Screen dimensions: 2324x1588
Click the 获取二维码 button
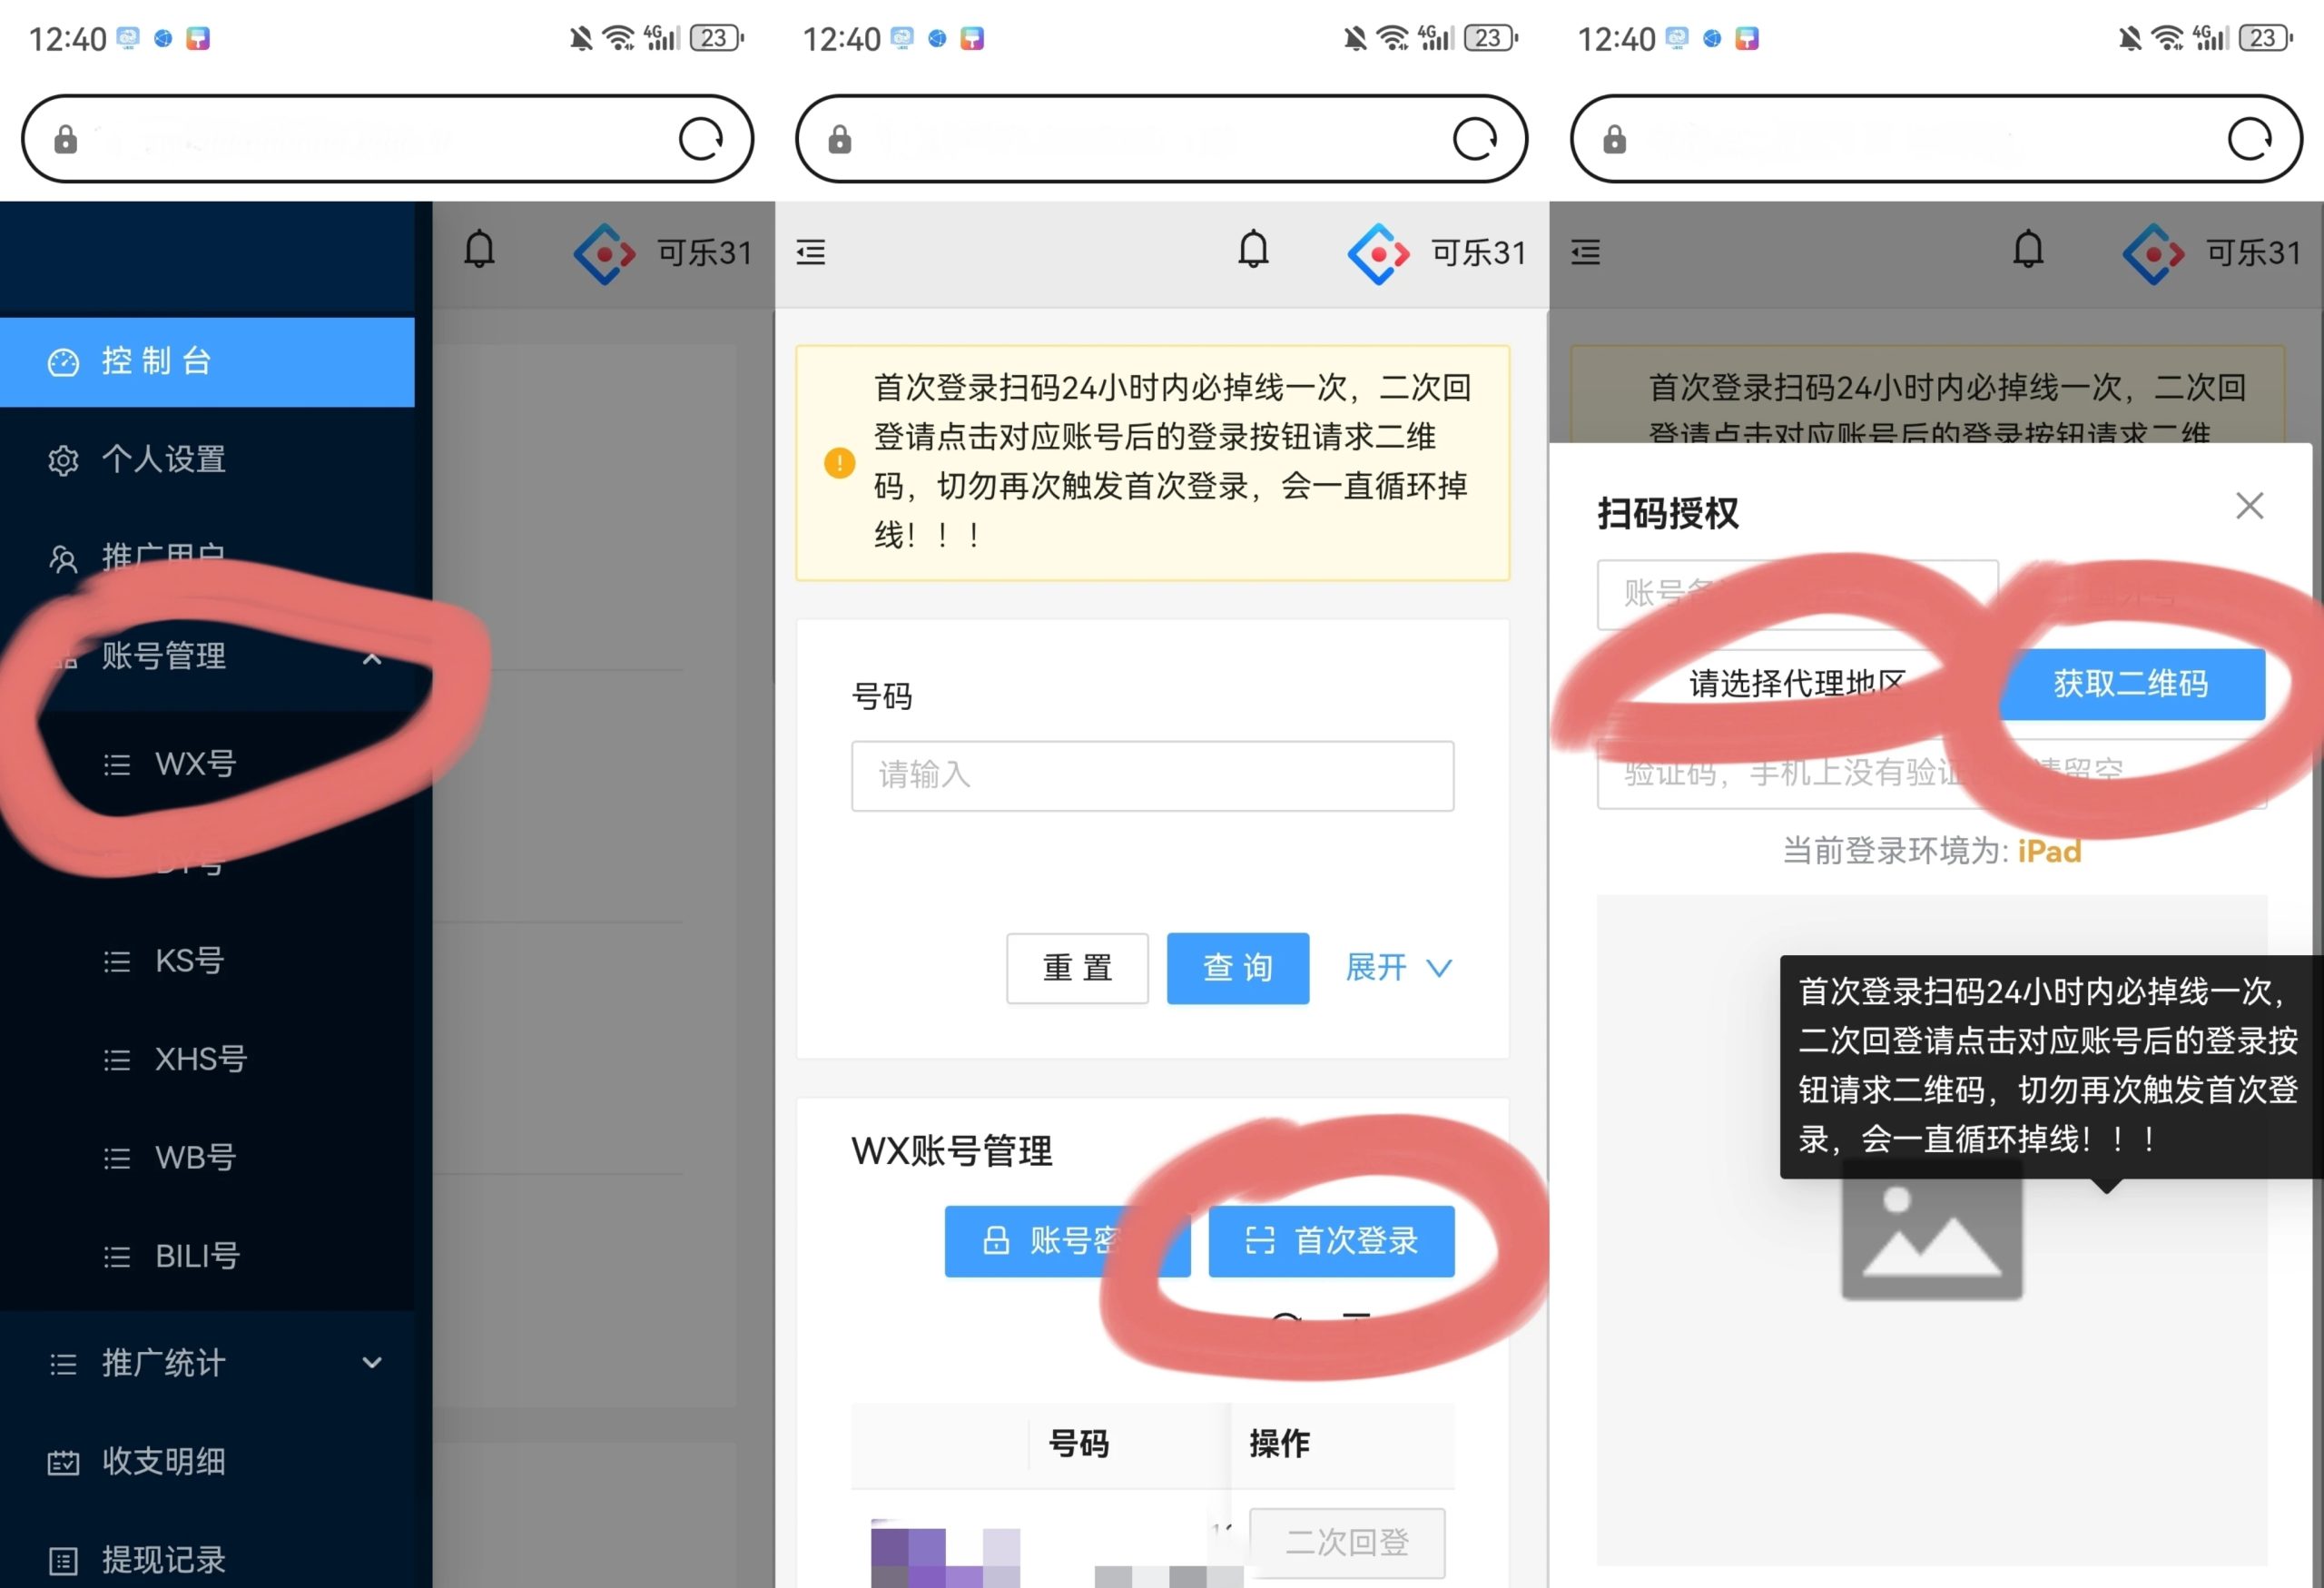pos(2133,684)
